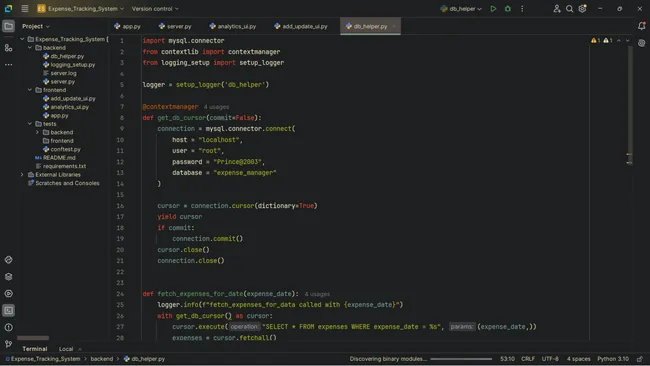This screenshot has height=366, width=650.
Task: Open the Git tool window
Action: [8, 344]
